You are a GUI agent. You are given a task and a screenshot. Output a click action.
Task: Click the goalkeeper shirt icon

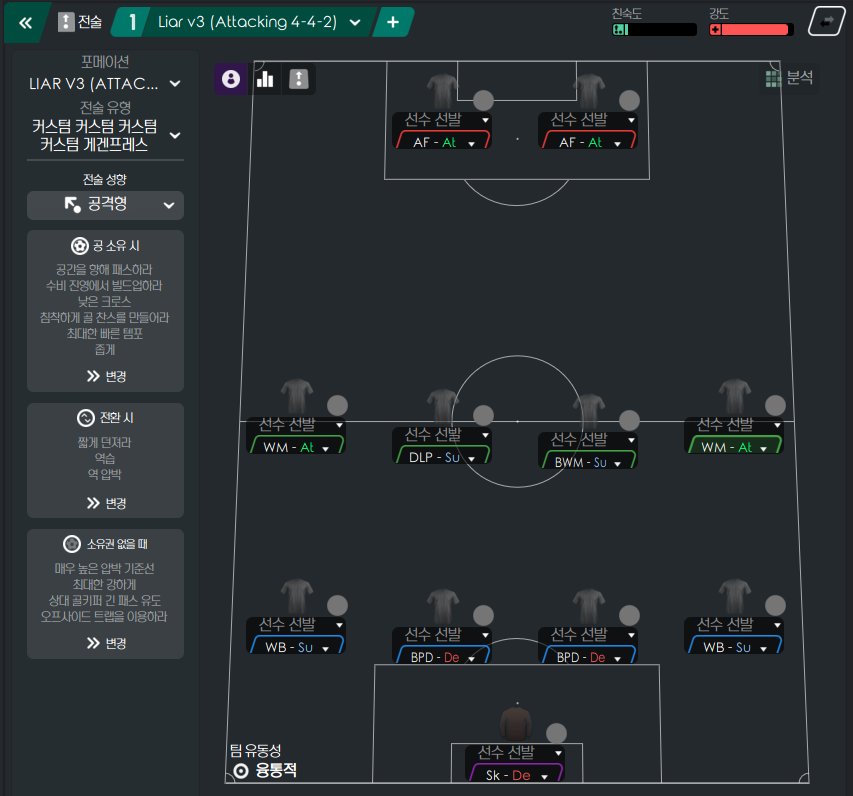pyautogui.click(x=515, y=724)
